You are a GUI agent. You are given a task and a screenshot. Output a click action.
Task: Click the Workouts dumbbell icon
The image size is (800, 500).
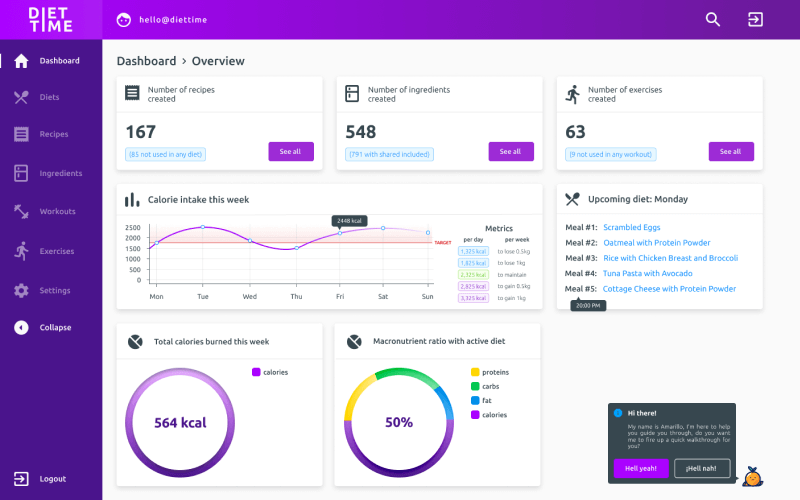point(21,211)
